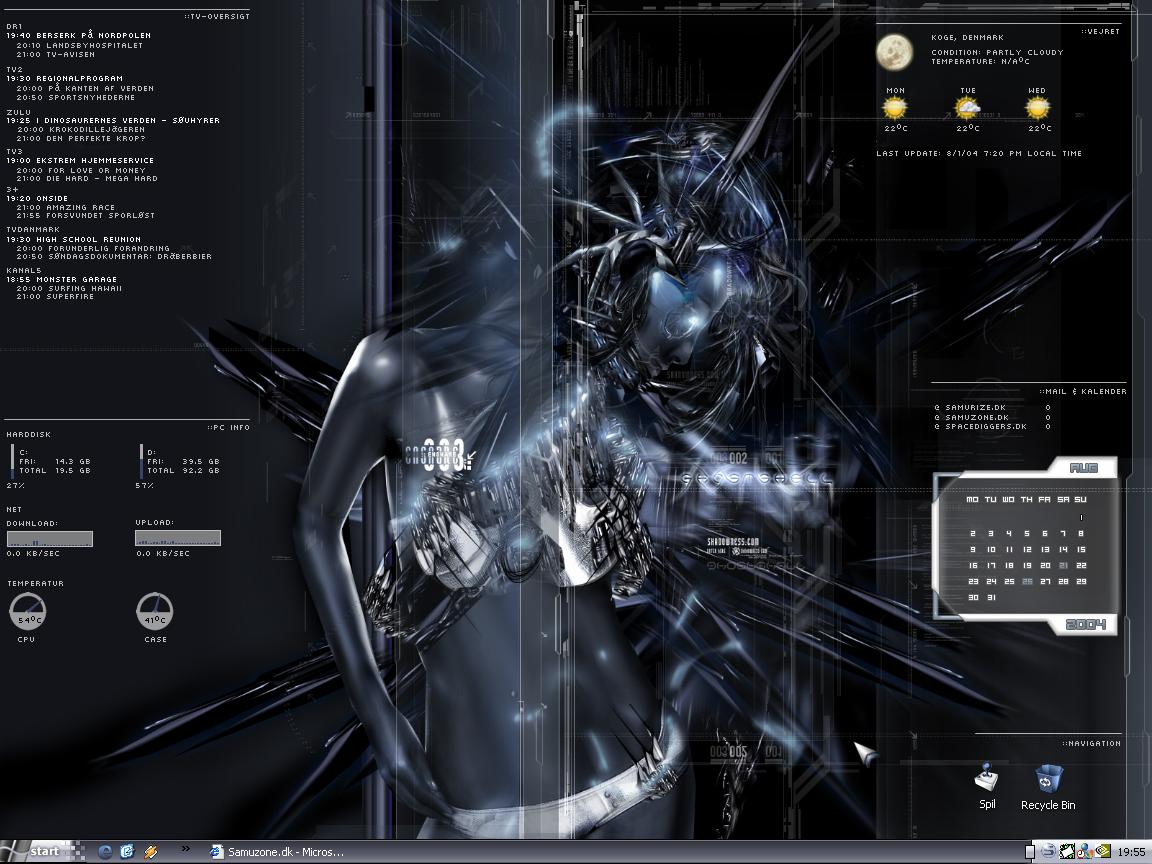Expand hidden system tray icons
1152x864 pixels.
(1030, 852)
